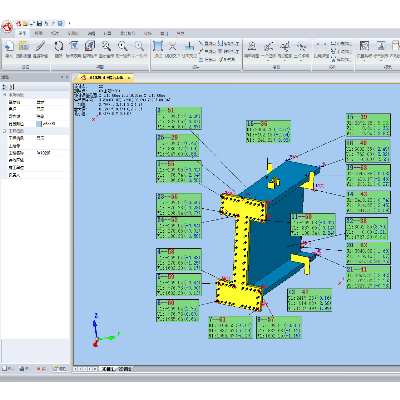This screenshot has height=400, width=400.
Task: Click the green annotation label 25—29
Action: (178, 145)
